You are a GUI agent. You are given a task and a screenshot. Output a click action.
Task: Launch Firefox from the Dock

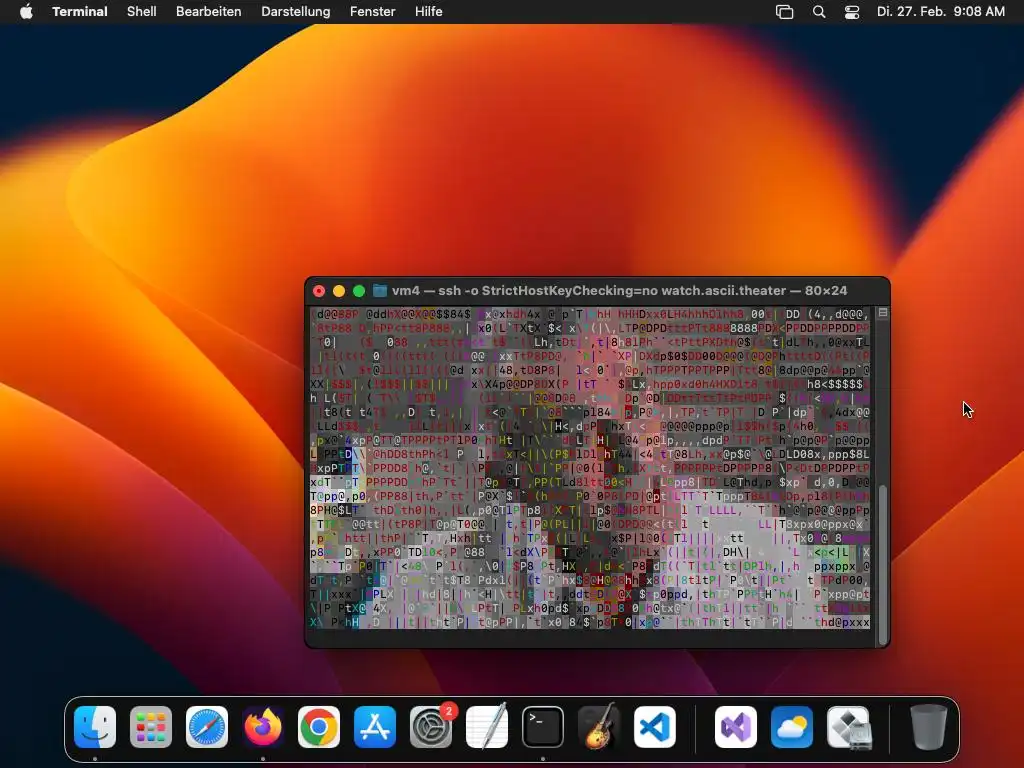(x=263, y=727)
